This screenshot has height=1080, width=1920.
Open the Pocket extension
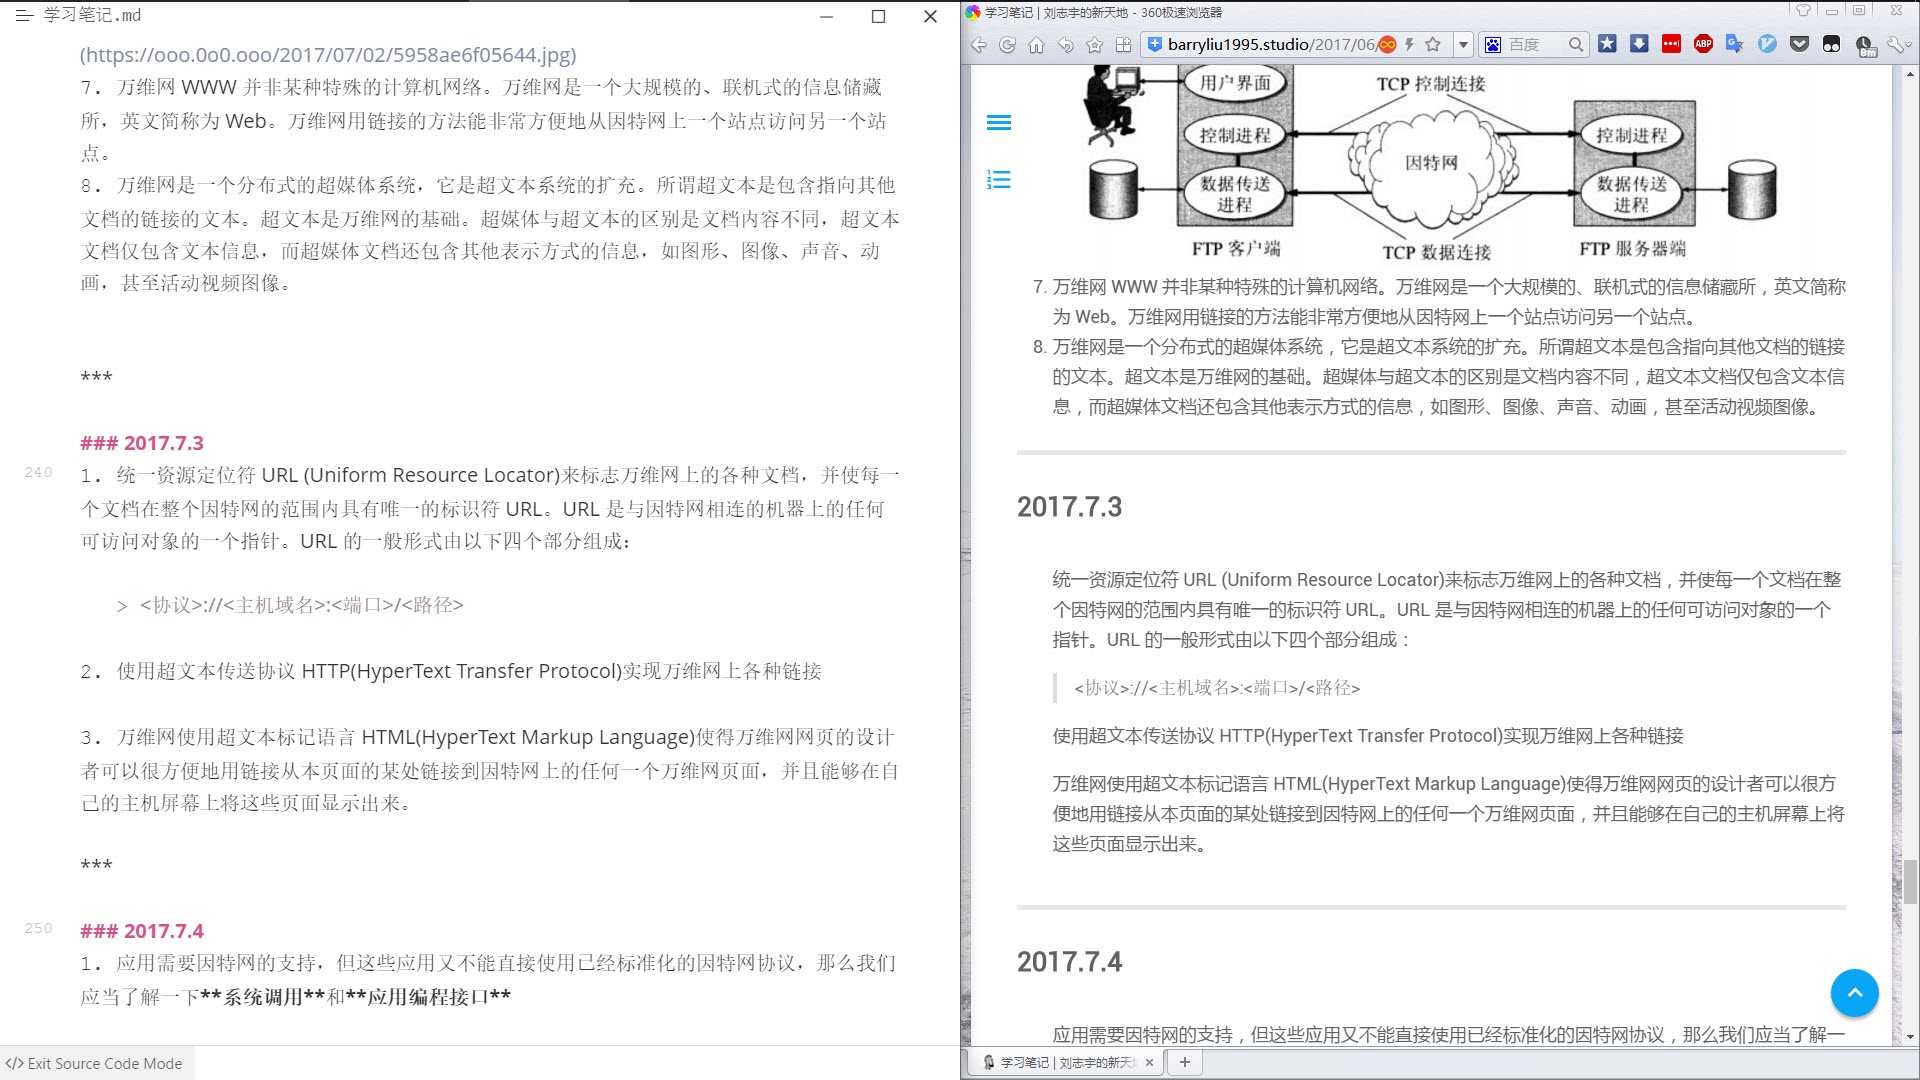1801,44
